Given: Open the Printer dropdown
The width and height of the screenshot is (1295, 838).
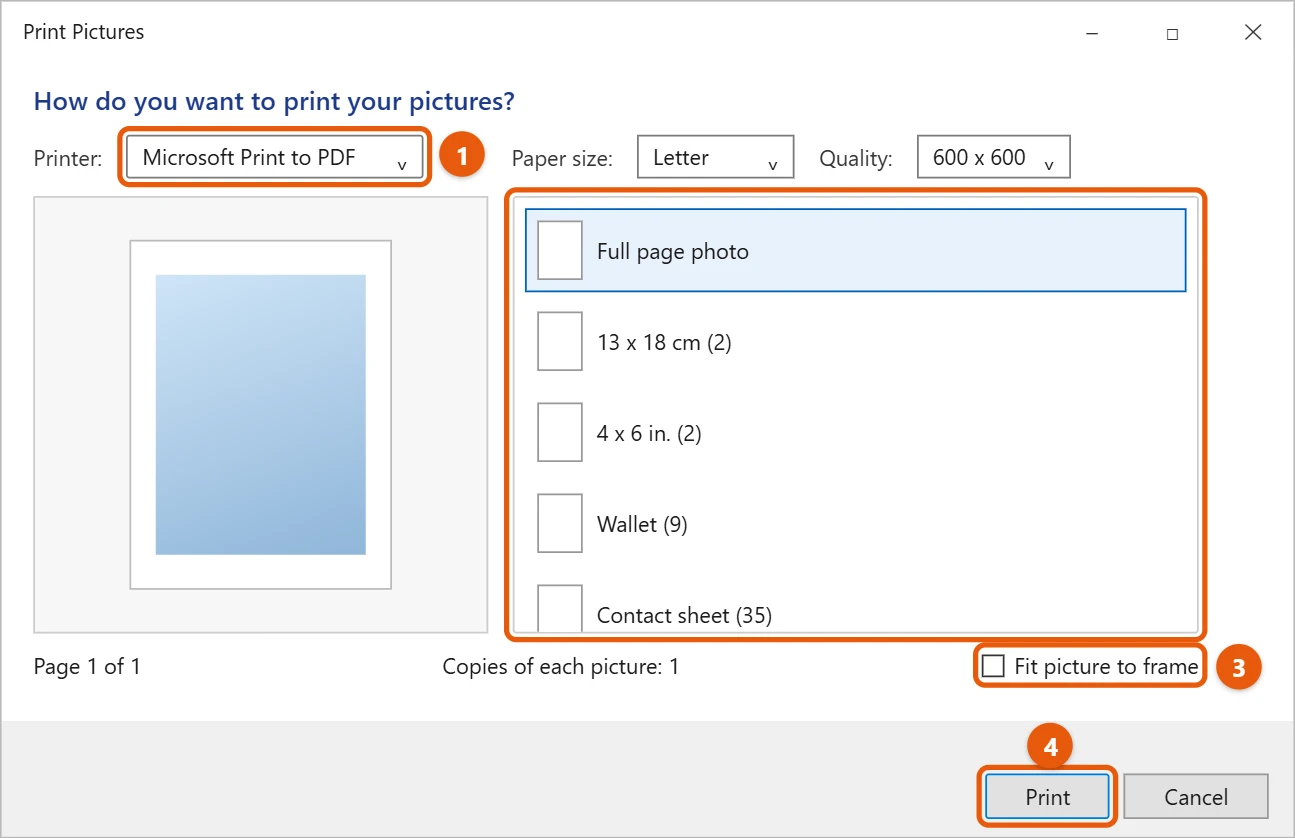Looking at the screenshot, I should point(275,157).
